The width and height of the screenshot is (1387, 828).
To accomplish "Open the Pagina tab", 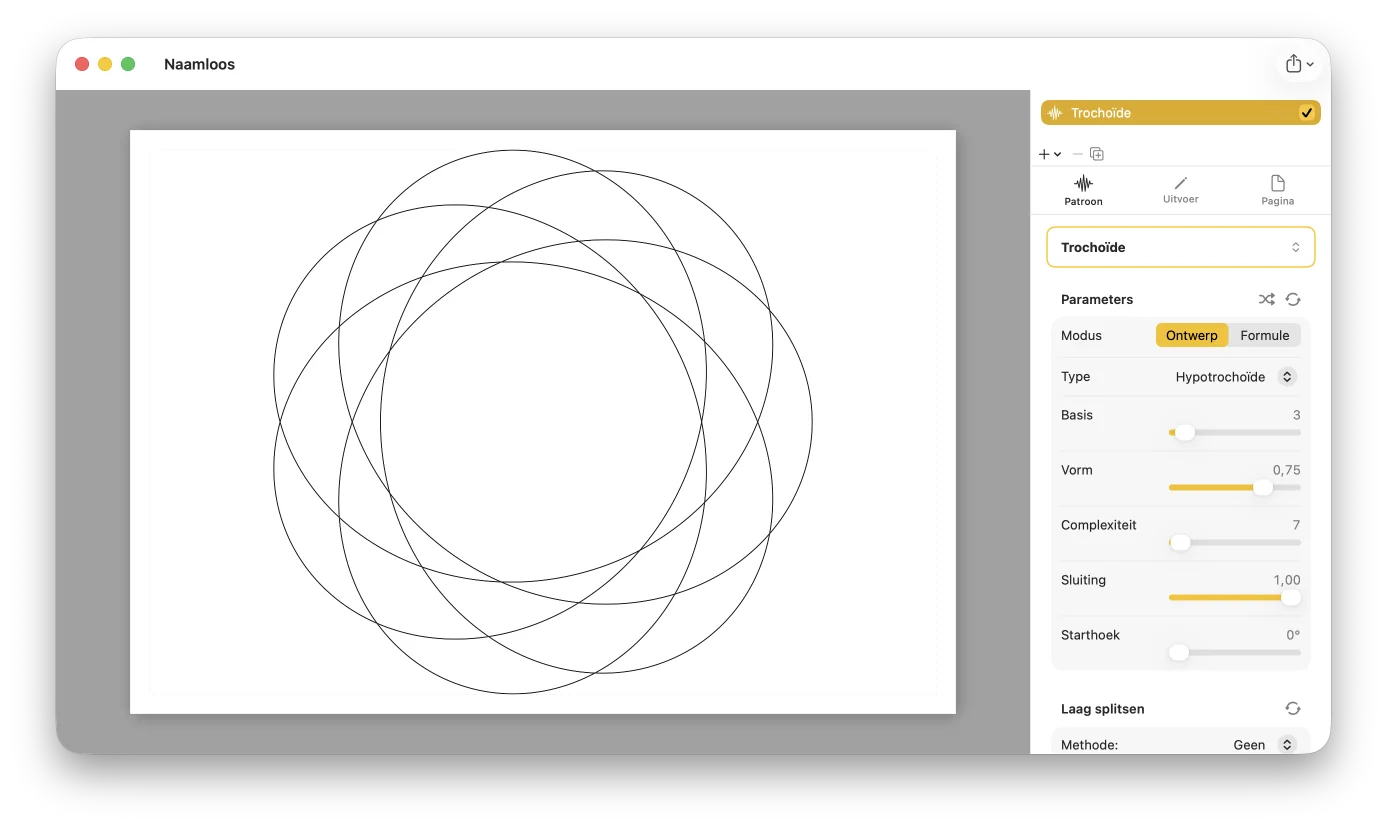I will click(x=1278, y=191).
